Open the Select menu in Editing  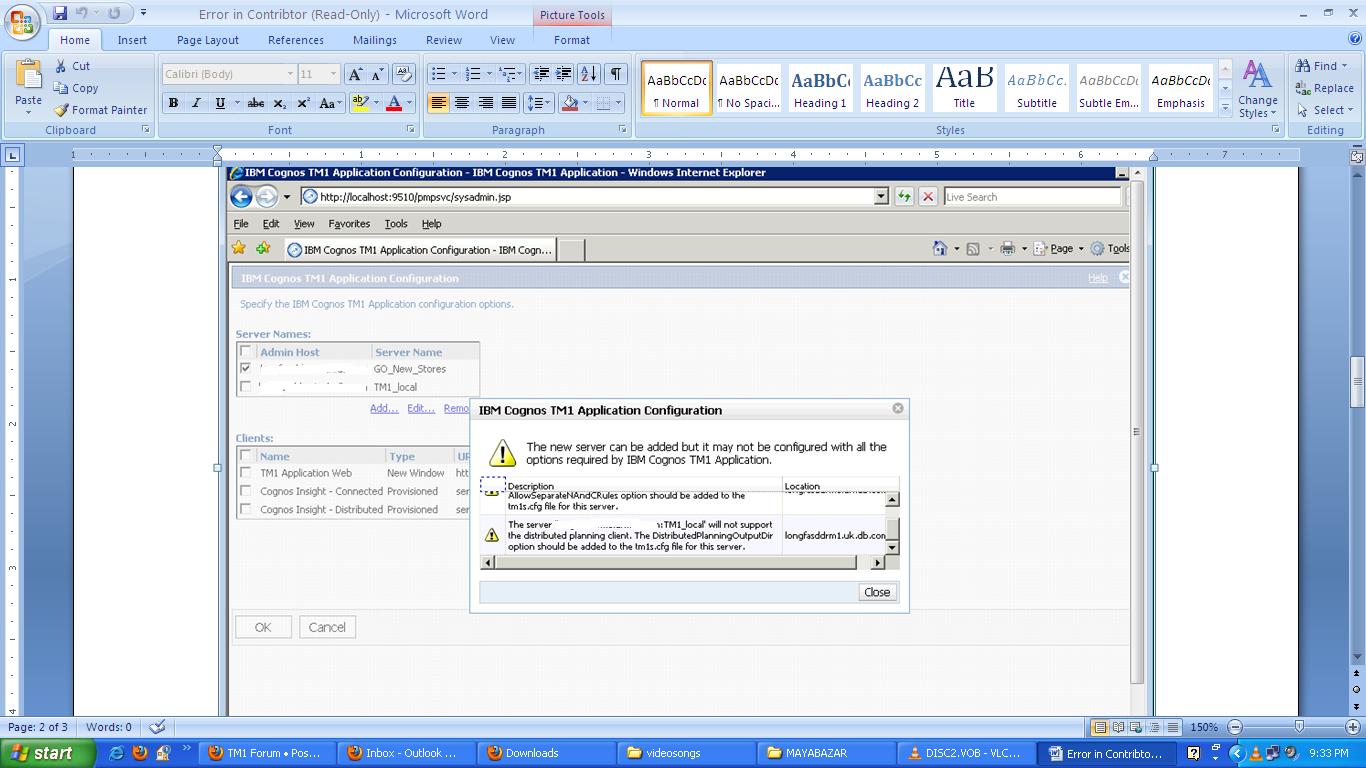1325,110
